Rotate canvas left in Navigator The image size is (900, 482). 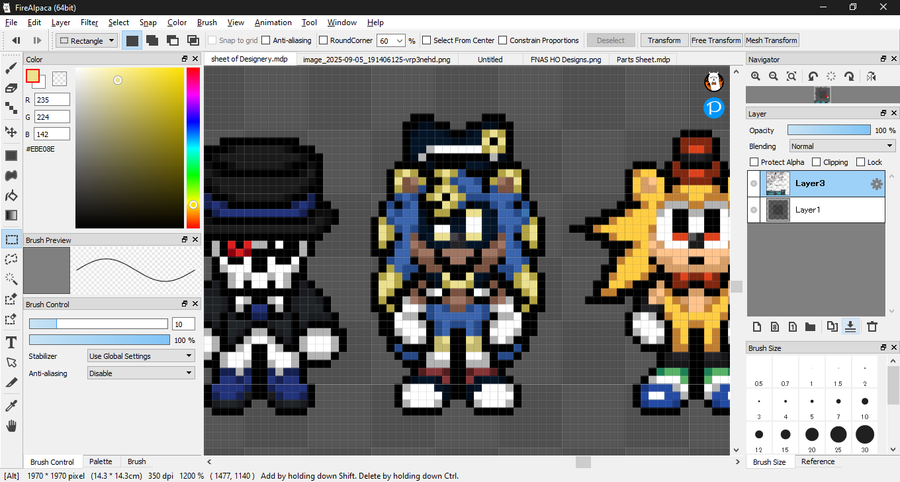click(813, 76)
